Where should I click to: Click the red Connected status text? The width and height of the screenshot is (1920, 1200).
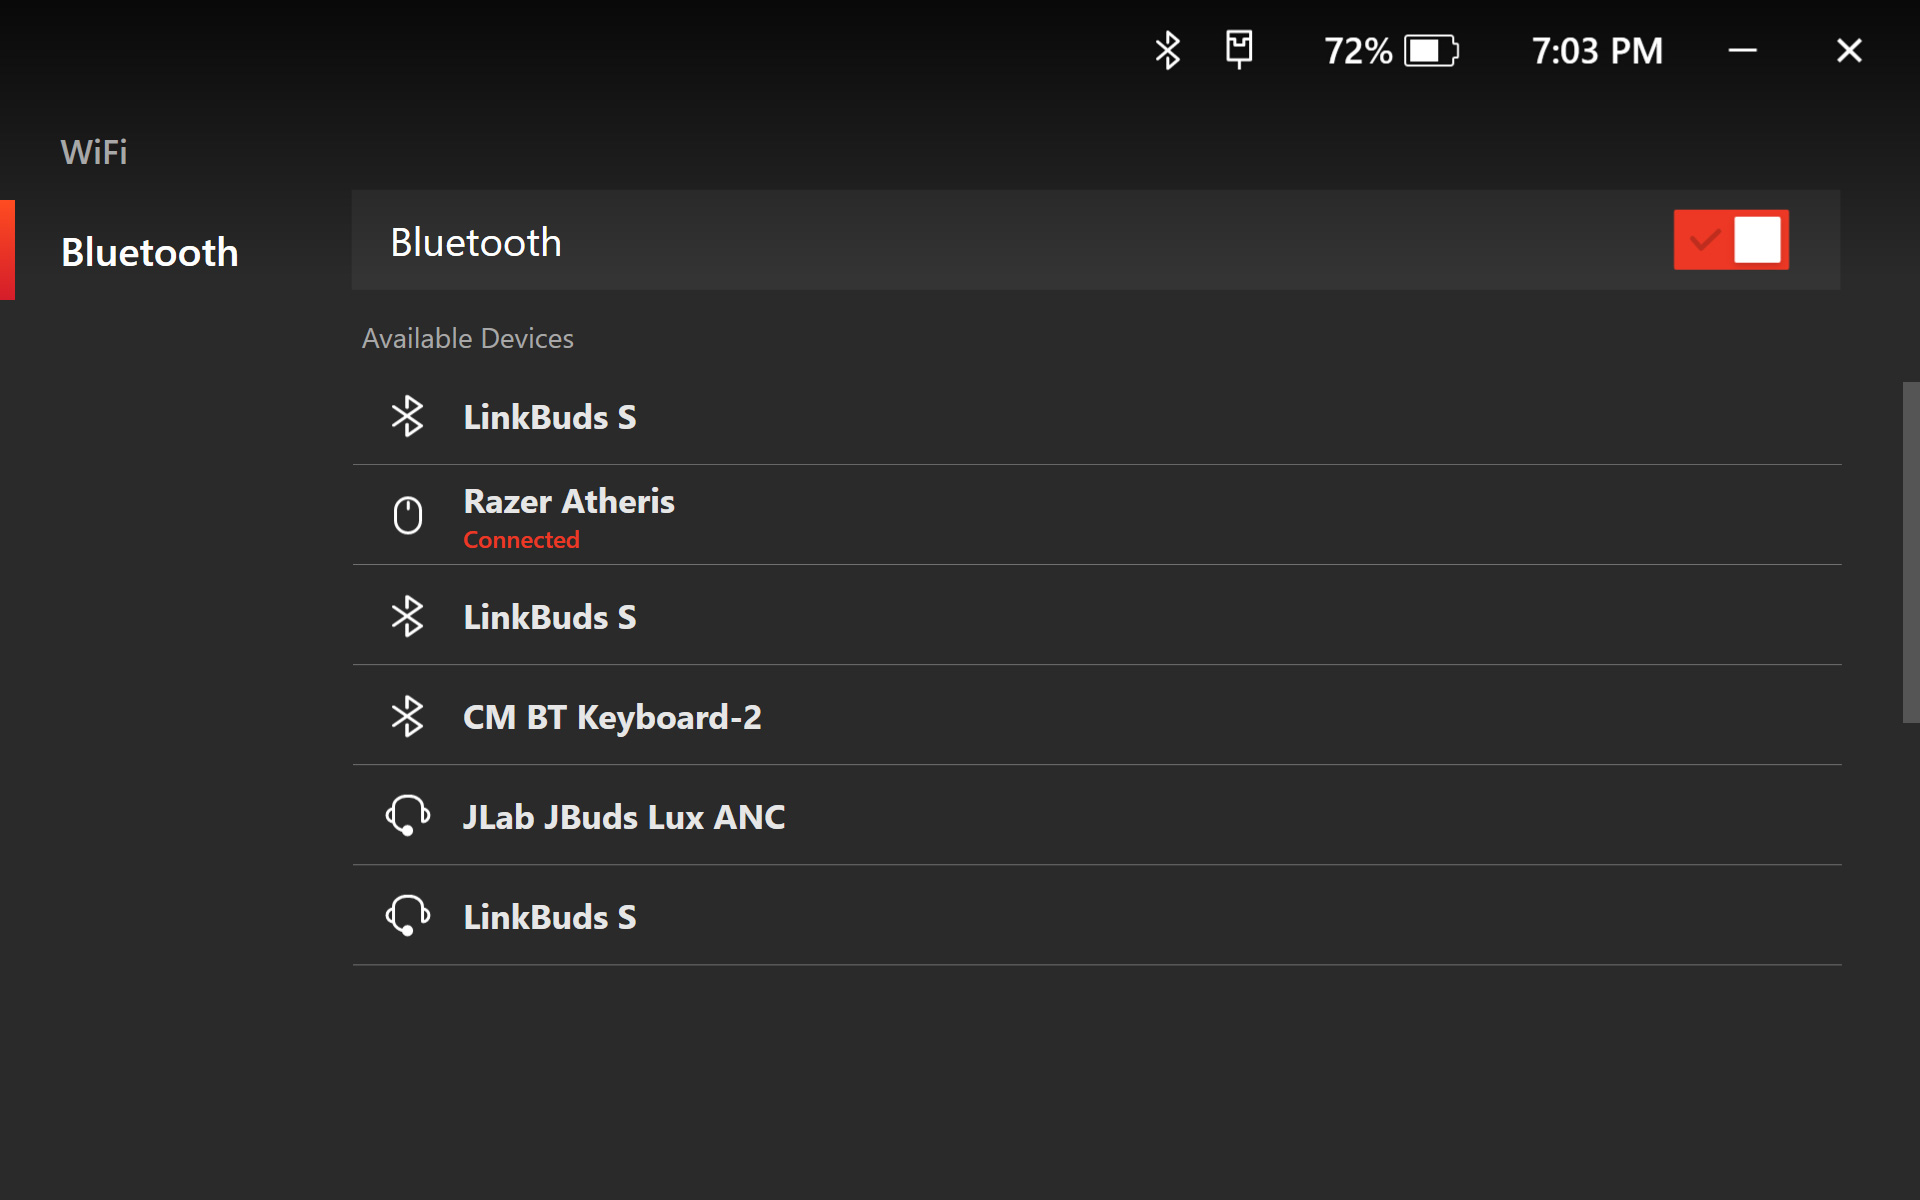point(521,540)
